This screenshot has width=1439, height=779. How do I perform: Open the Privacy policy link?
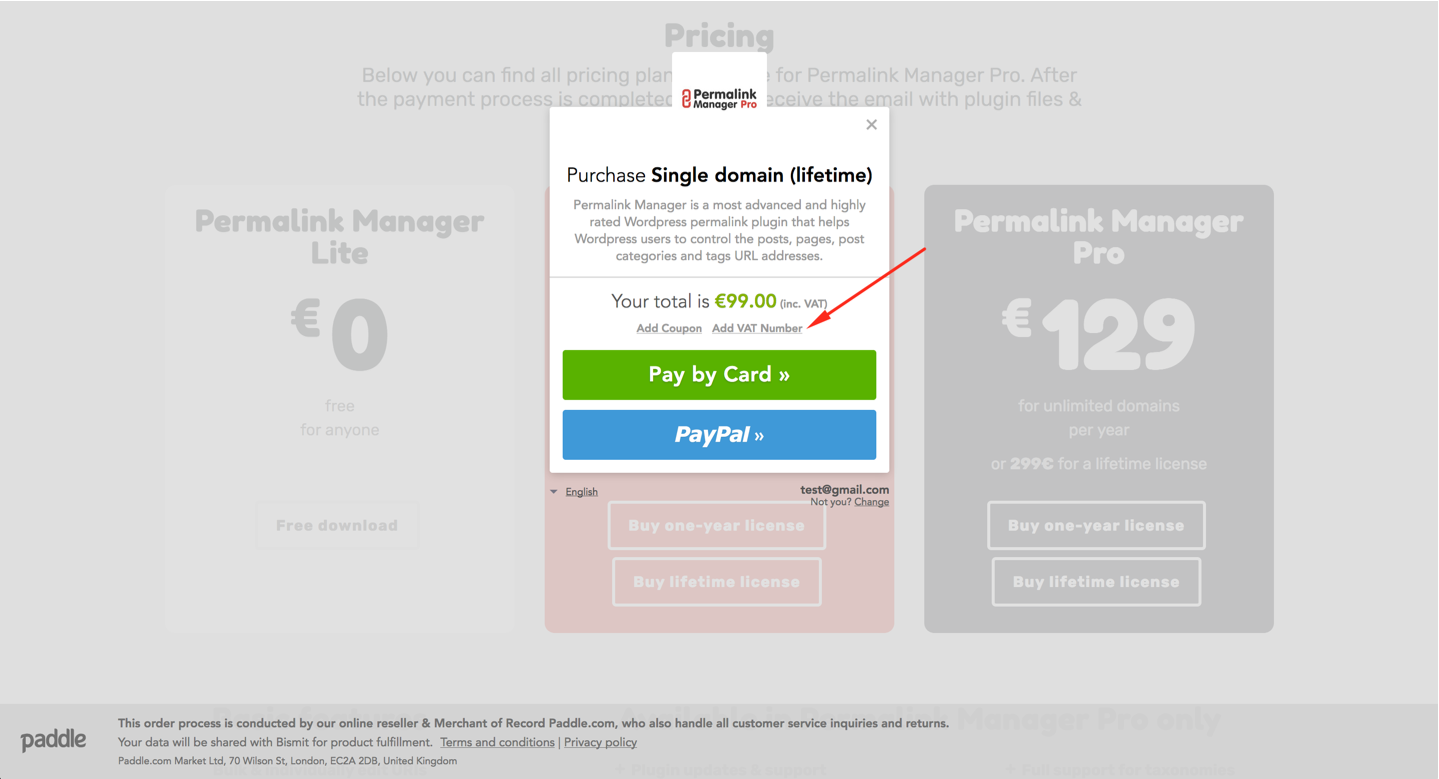(600, 742)
